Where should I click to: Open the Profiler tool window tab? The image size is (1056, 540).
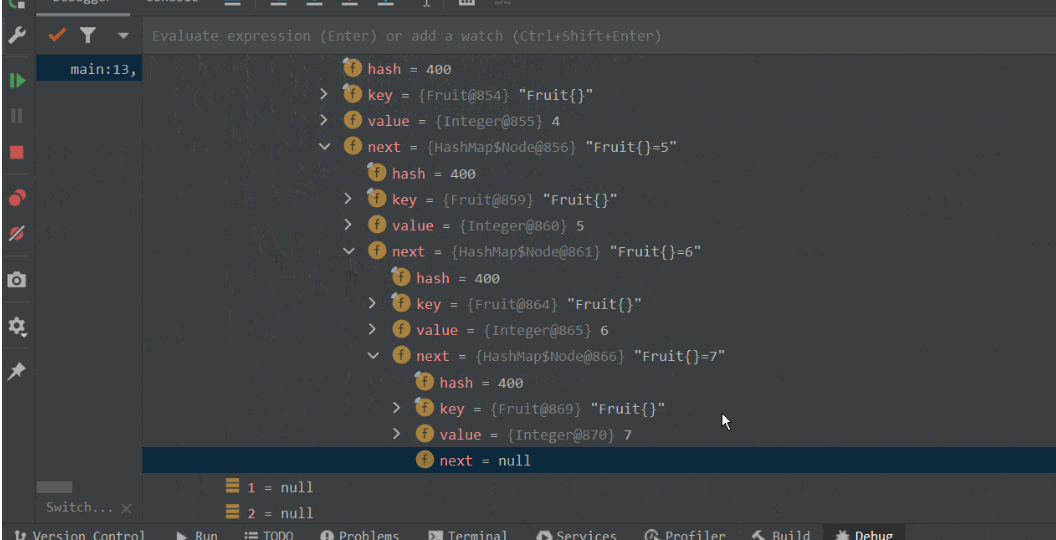[685, 535]
